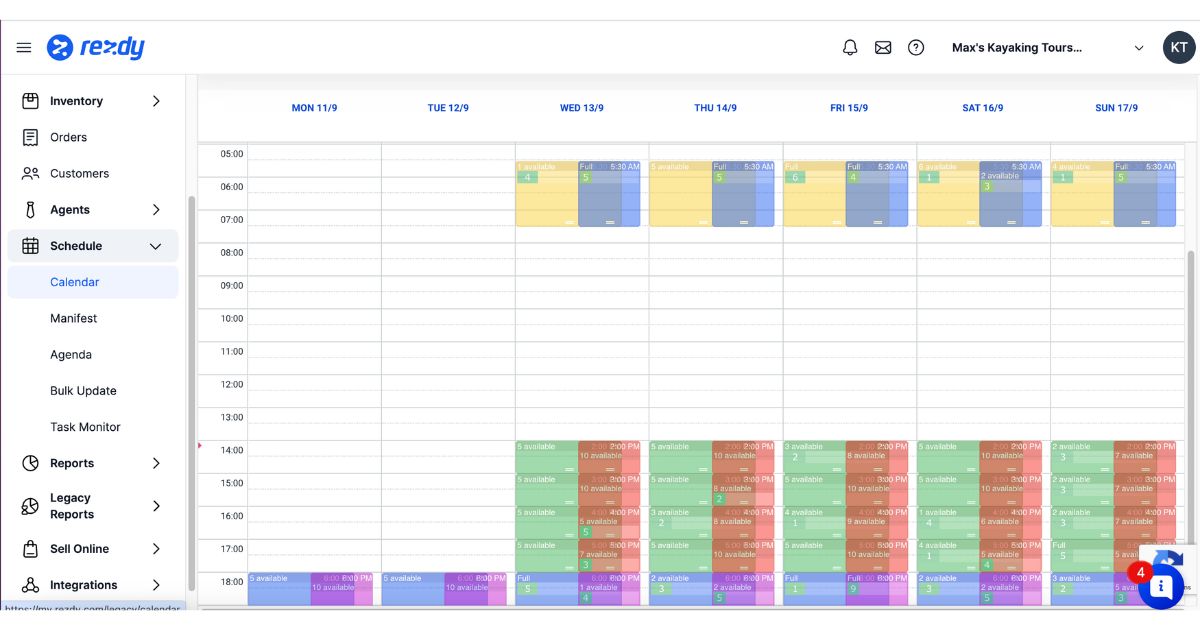Open the Inventory section icon
This screenshot has height=630, width=1200.
tap(31, 100)
